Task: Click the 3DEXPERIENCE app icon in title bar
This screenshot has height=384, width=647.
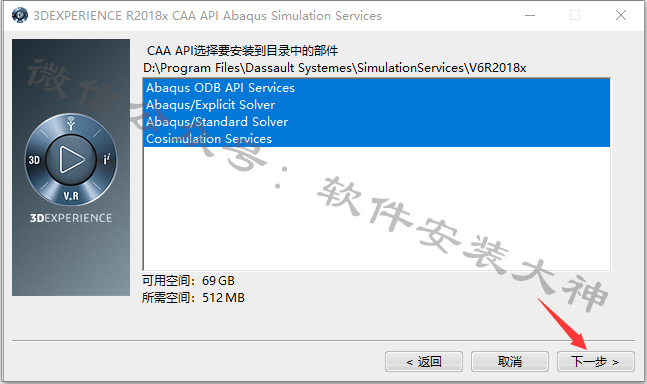Action: [19, 15]
